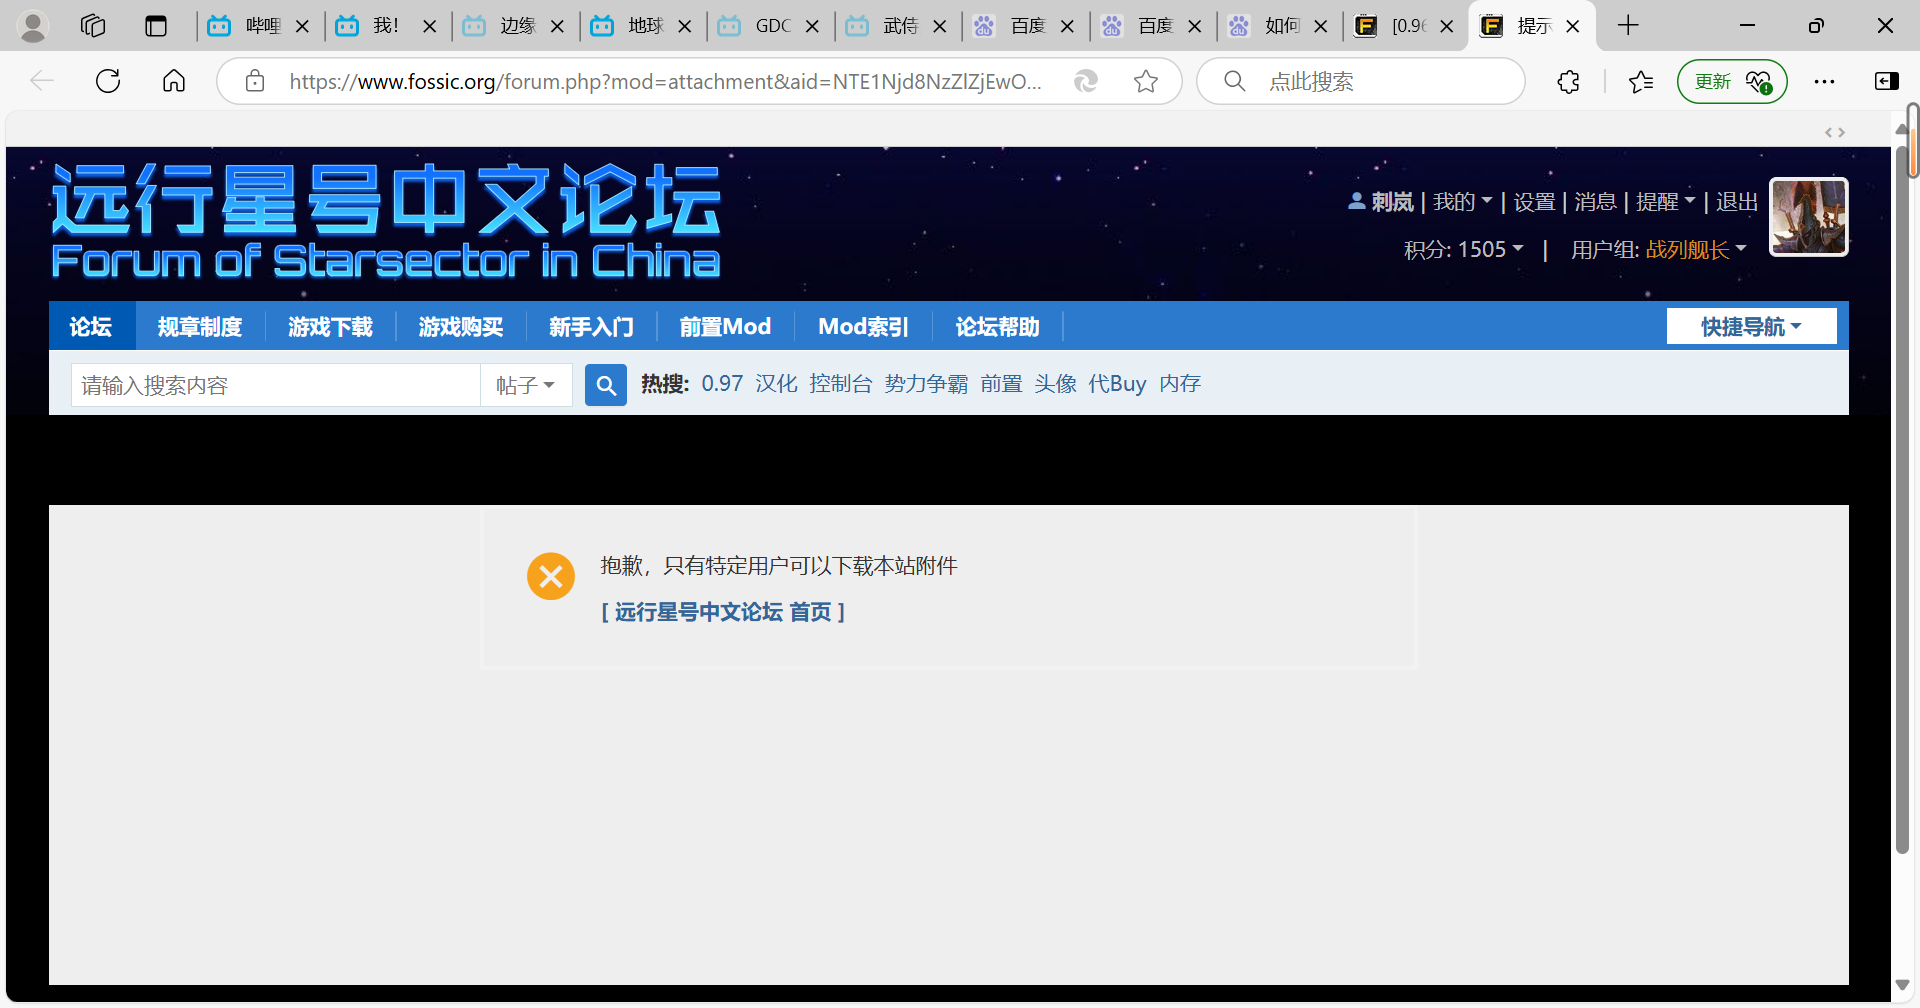
Task: Open the 战列舰长 user group dropdown
Action: [1694, 249]
